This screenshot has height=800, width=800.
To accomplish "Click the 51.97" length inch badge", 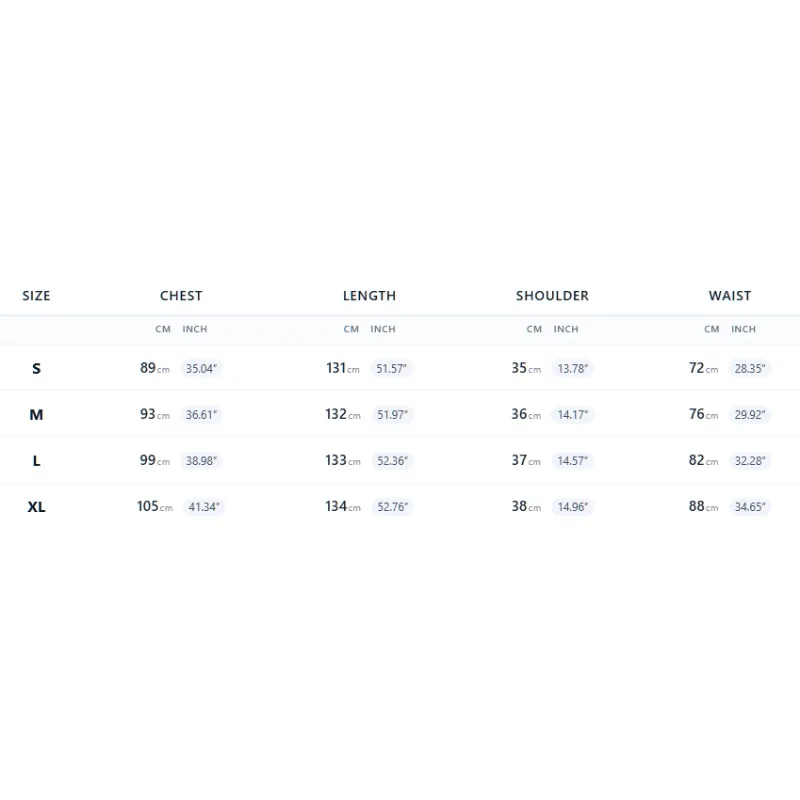I will click(392, 415).
